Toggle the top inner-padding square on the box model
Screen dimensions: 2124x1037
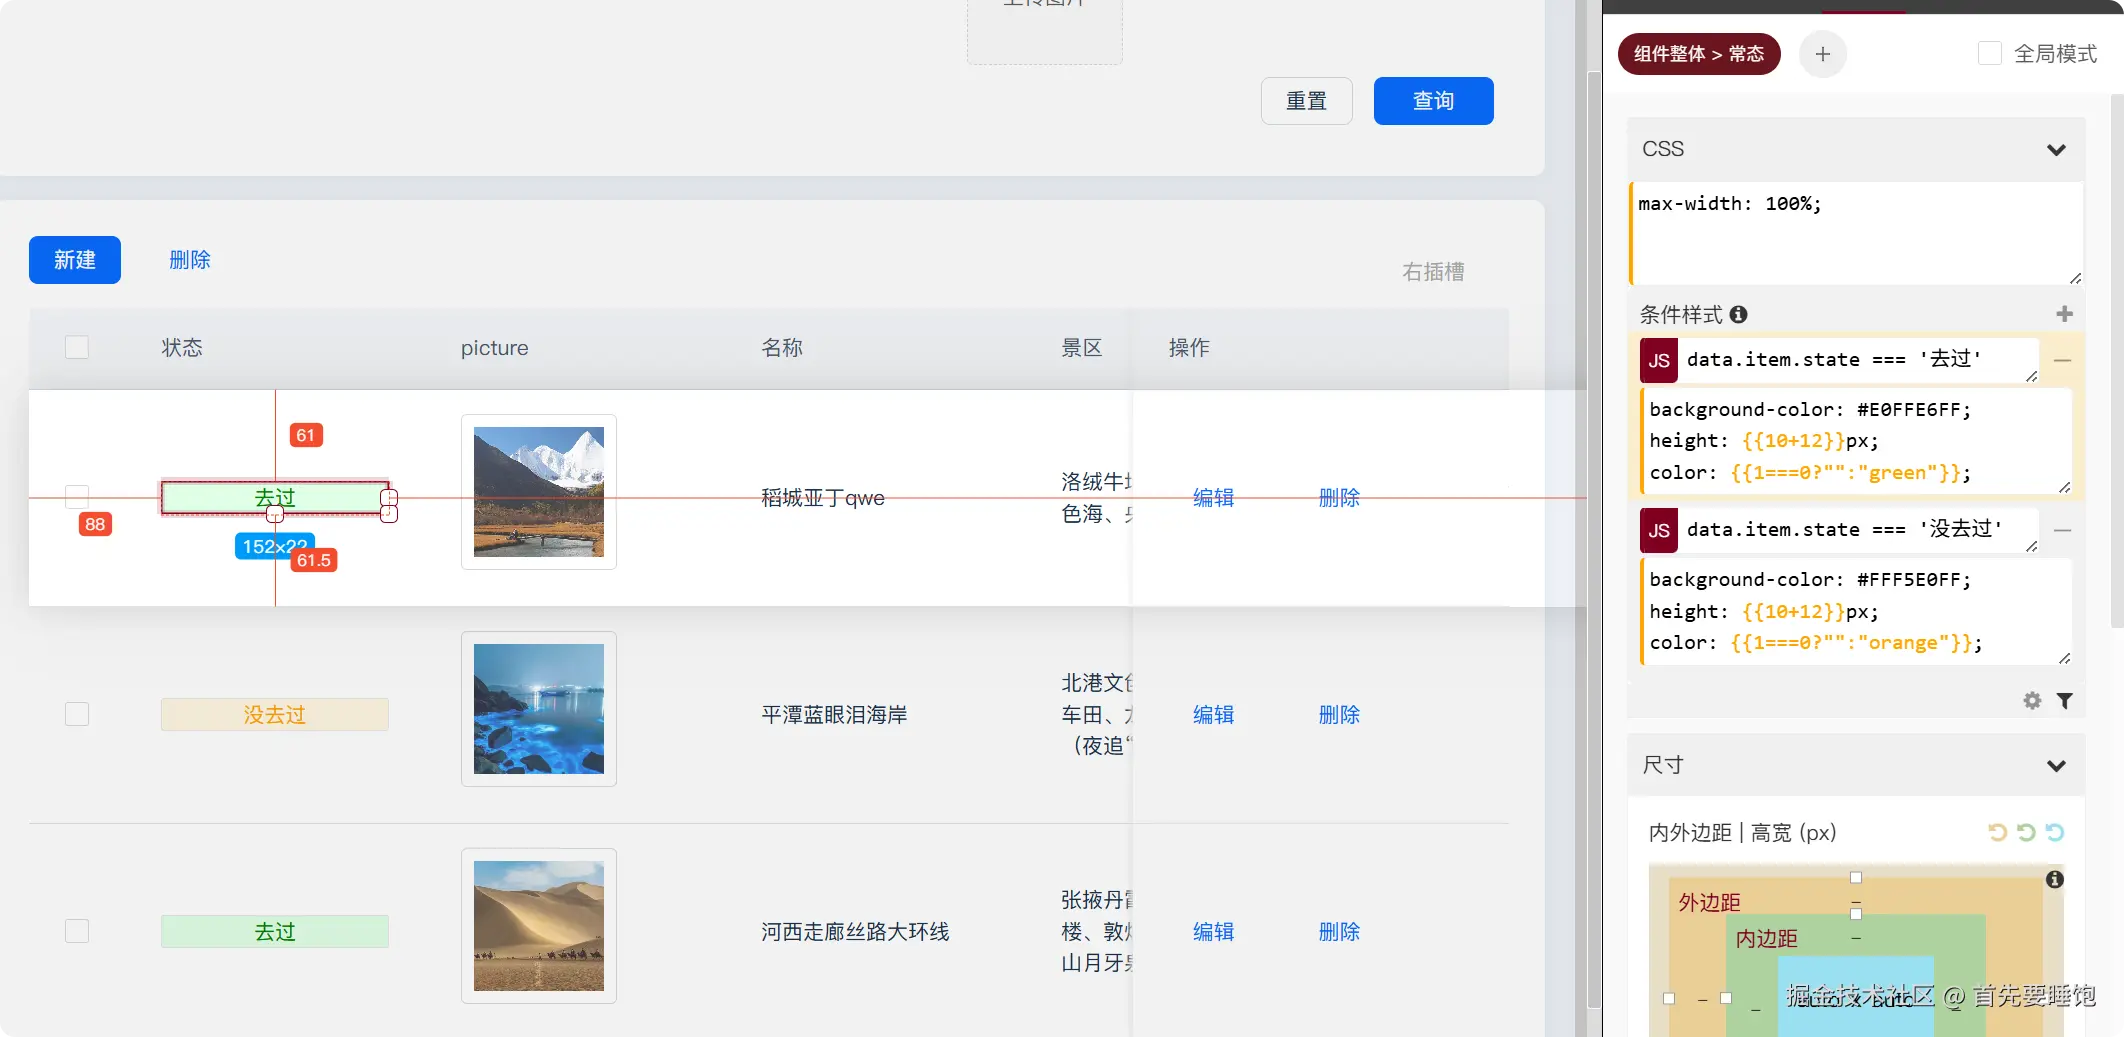click(1856, 913)
